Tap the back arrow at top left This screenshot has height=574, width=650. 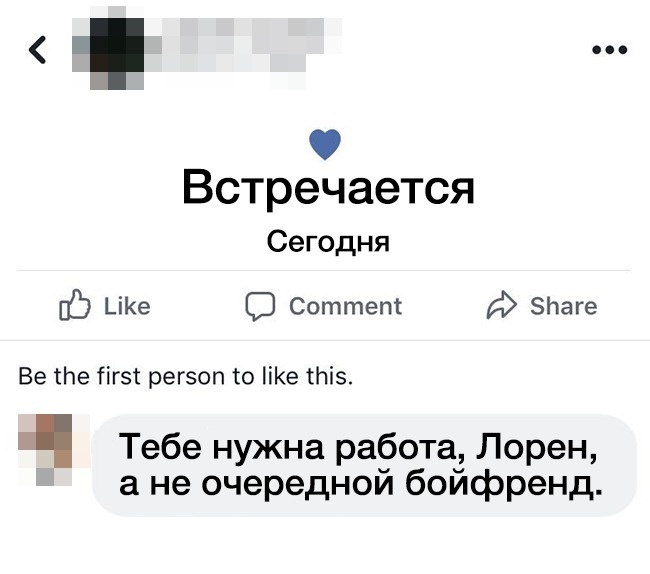click(39, 49)
